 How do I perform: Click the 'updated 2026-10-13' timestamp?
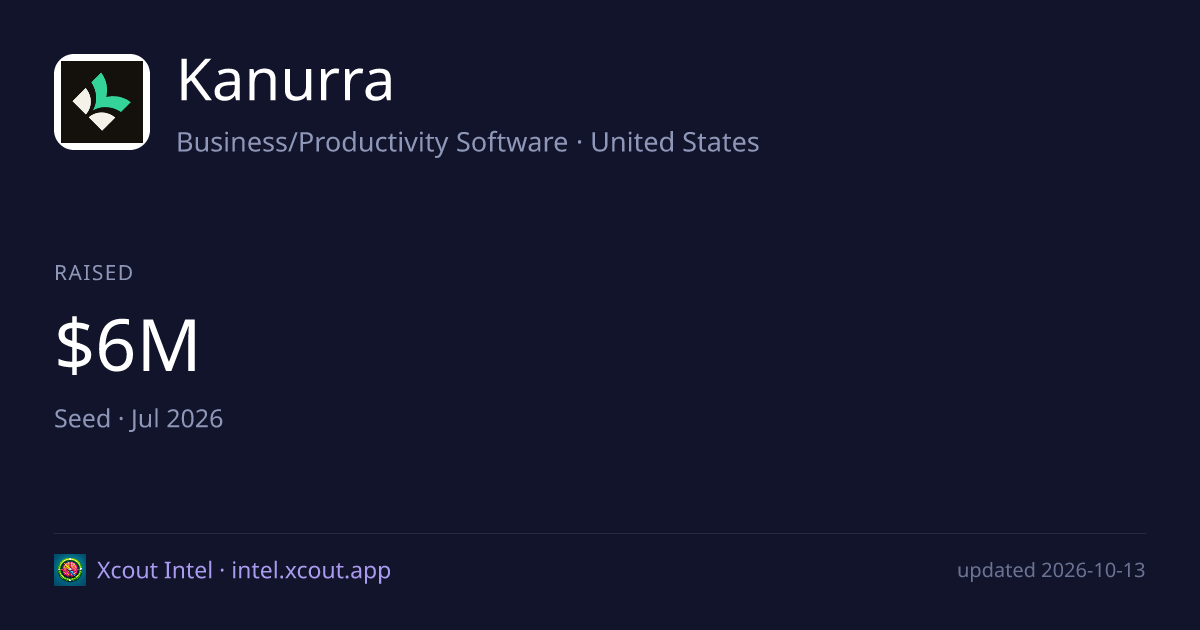(x=1051, y=570)
